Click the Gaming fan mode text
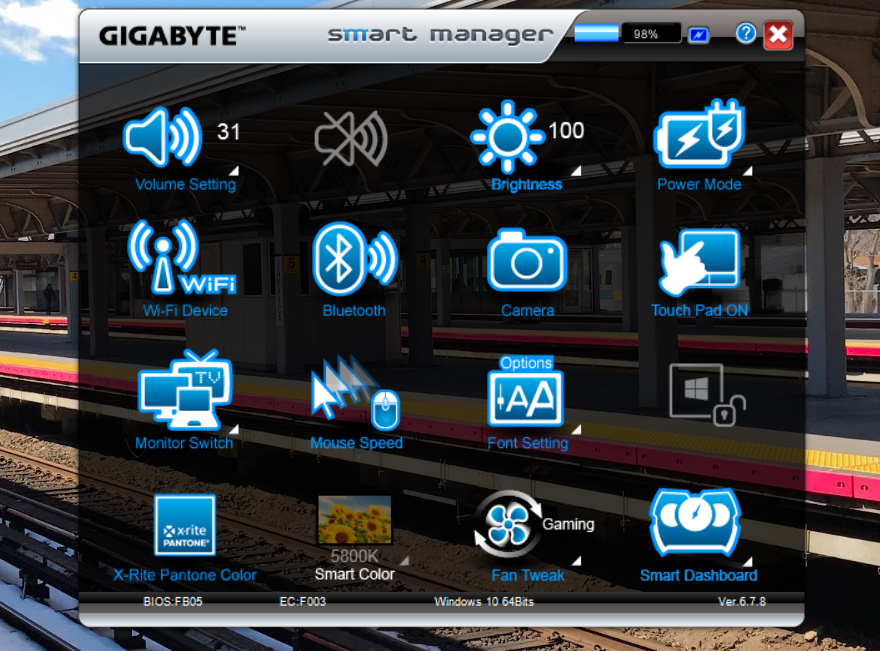 point(568,524)
